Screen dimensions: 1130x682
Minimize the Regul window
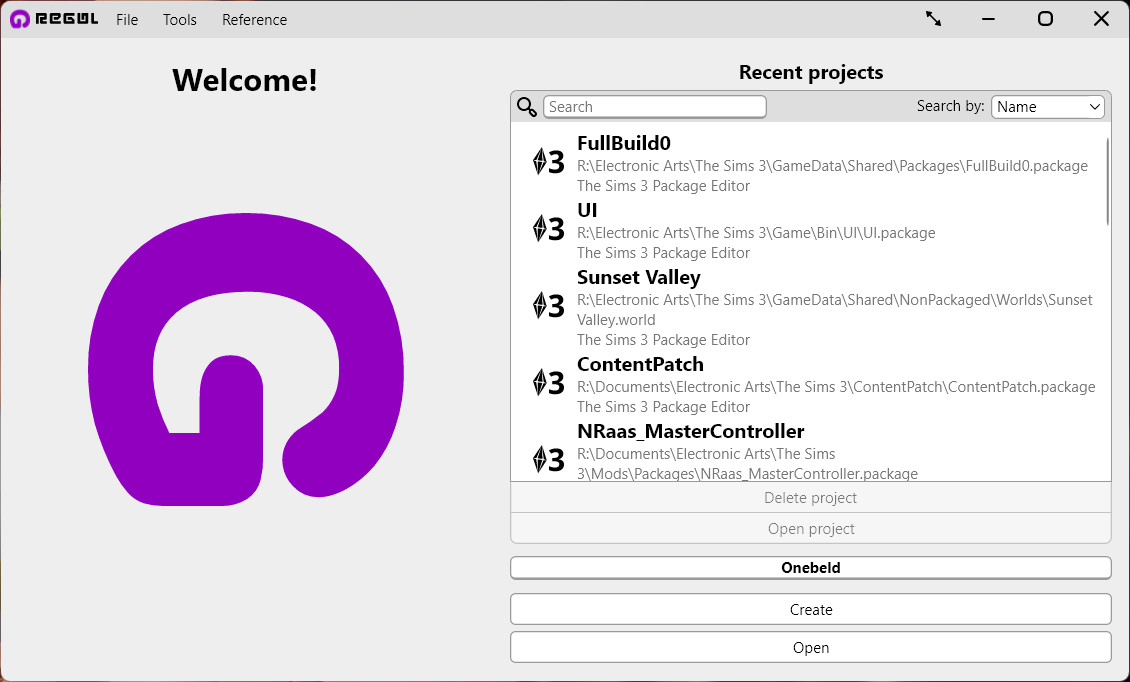tap(988, 19)
